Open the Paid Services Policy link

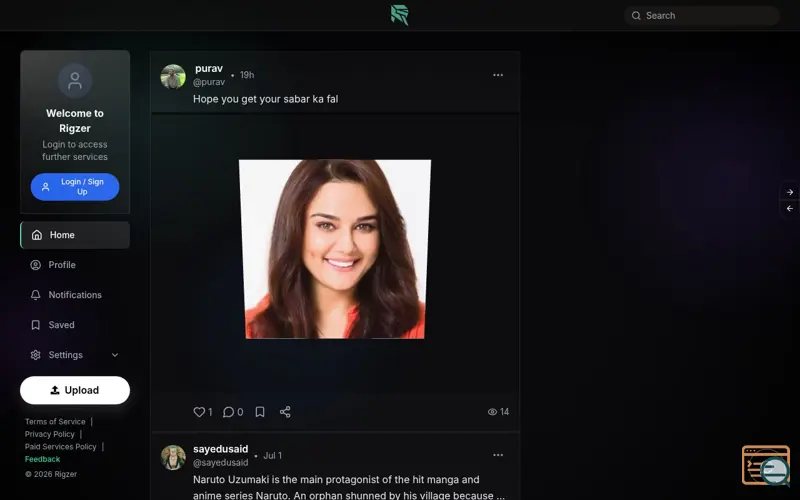61,446
